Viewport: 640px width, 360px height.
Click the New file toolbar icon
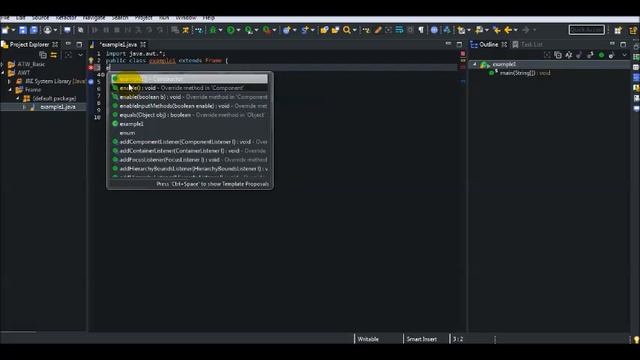click(5, 30)
